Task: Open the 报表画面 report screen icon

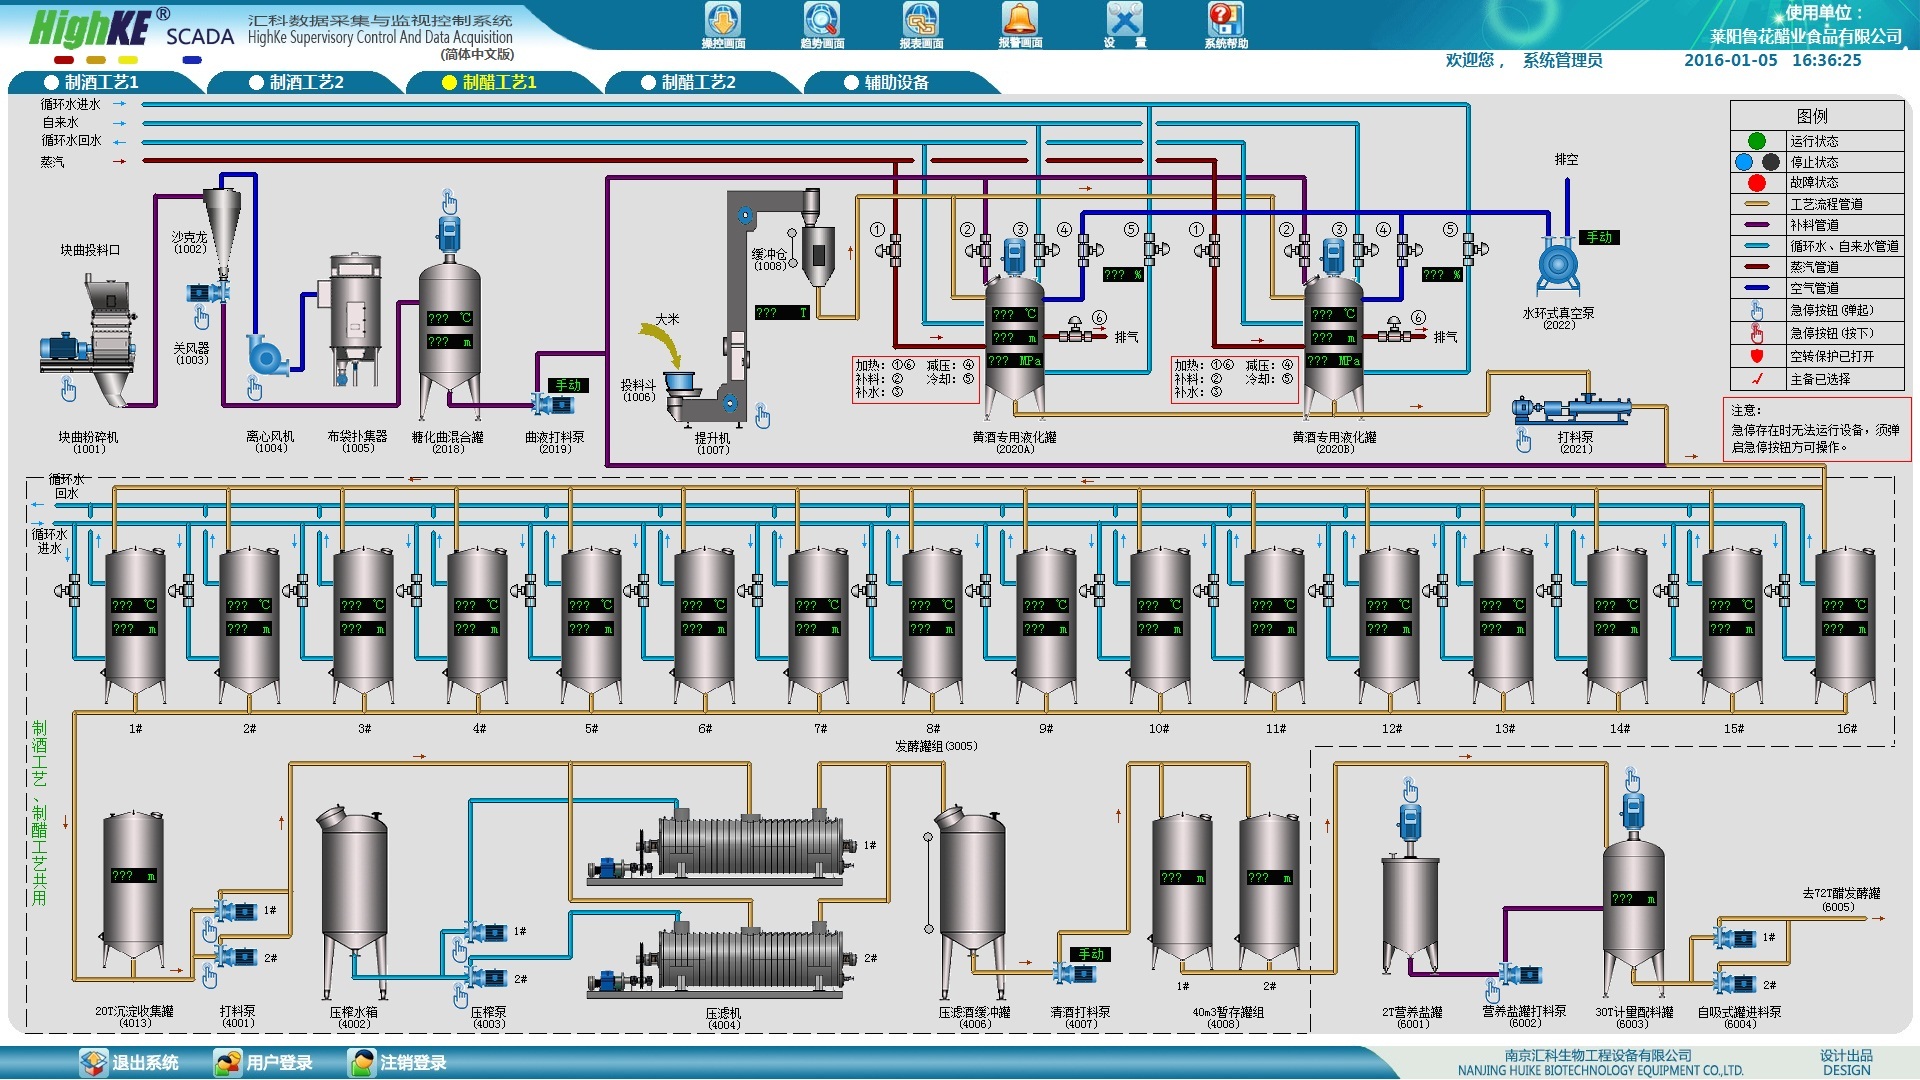Action: (x=921, y=25)
